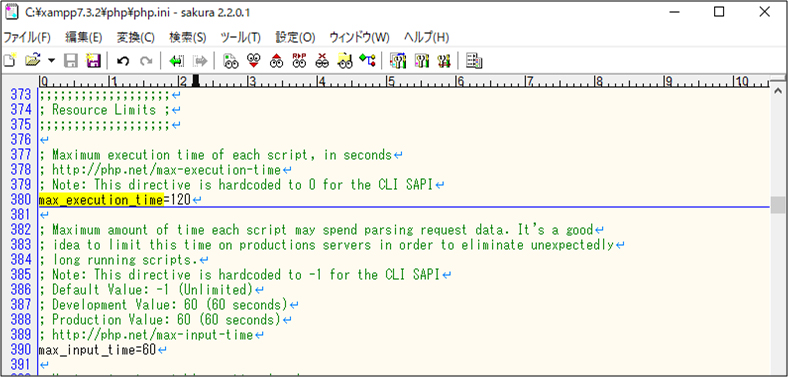Click line number 390 in gutter
Screen dimensions: 788x377
click(x=21, y=350)
